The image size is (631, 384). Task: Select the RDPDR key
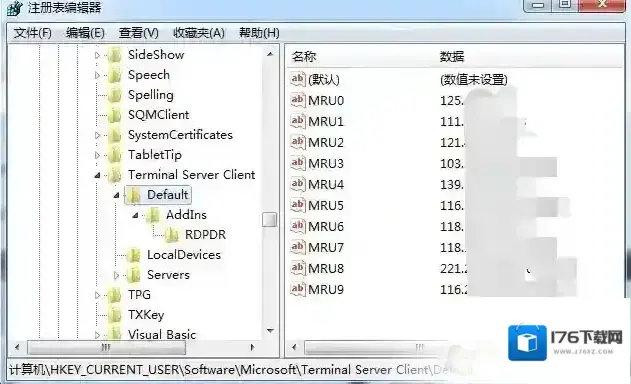pyautogui.click(x=205, y=235)
